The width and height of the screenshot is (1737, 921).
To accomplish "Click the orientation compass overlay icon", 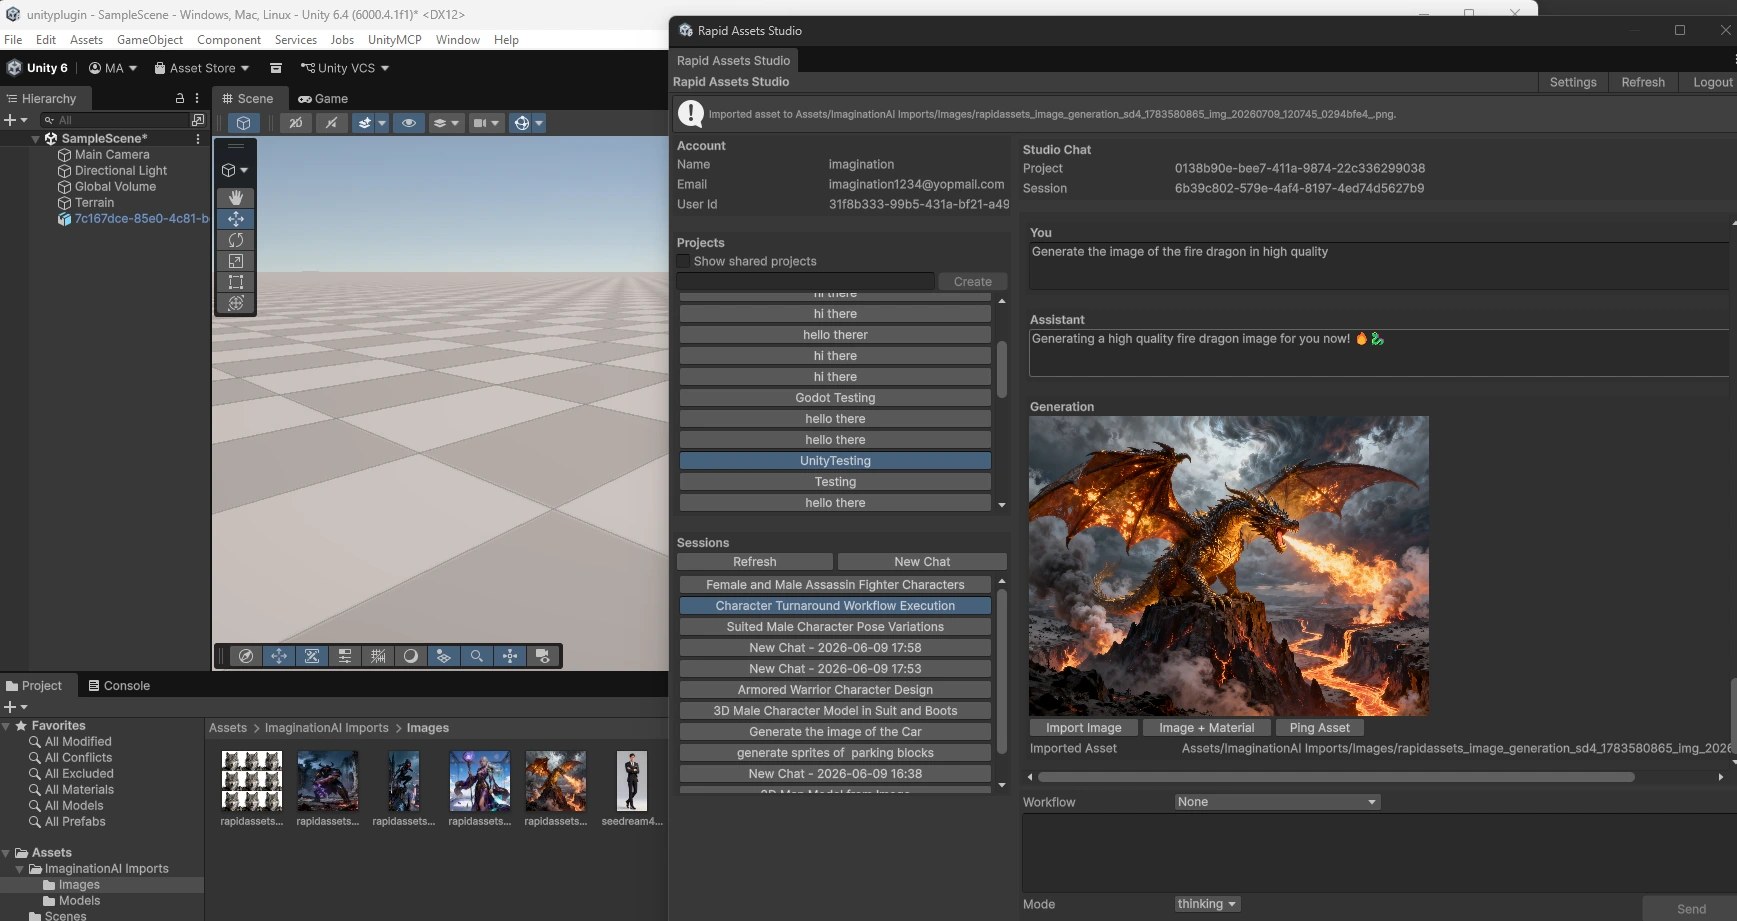I will [246, 656].
